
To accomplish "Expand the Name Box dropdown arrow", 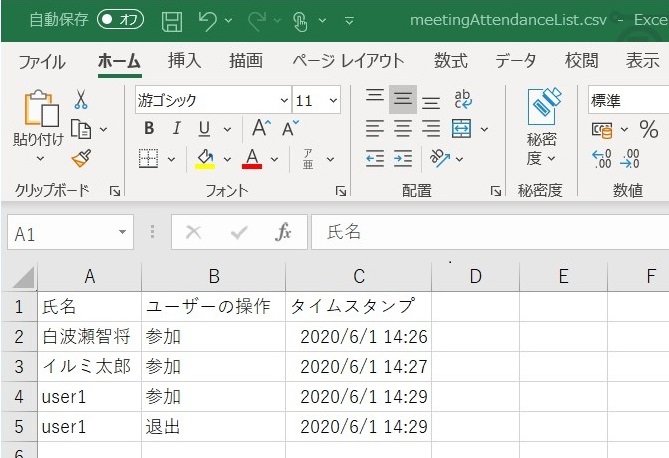I will pos(123,232).
